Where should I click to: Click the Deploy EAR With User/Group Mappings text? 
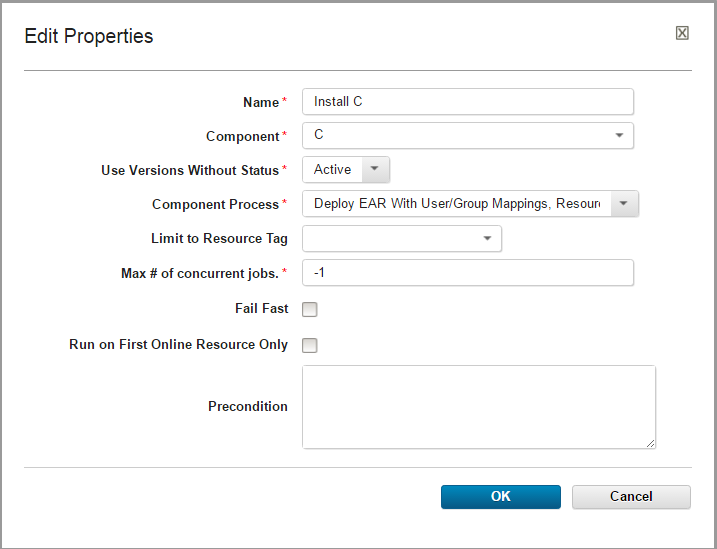456,204
